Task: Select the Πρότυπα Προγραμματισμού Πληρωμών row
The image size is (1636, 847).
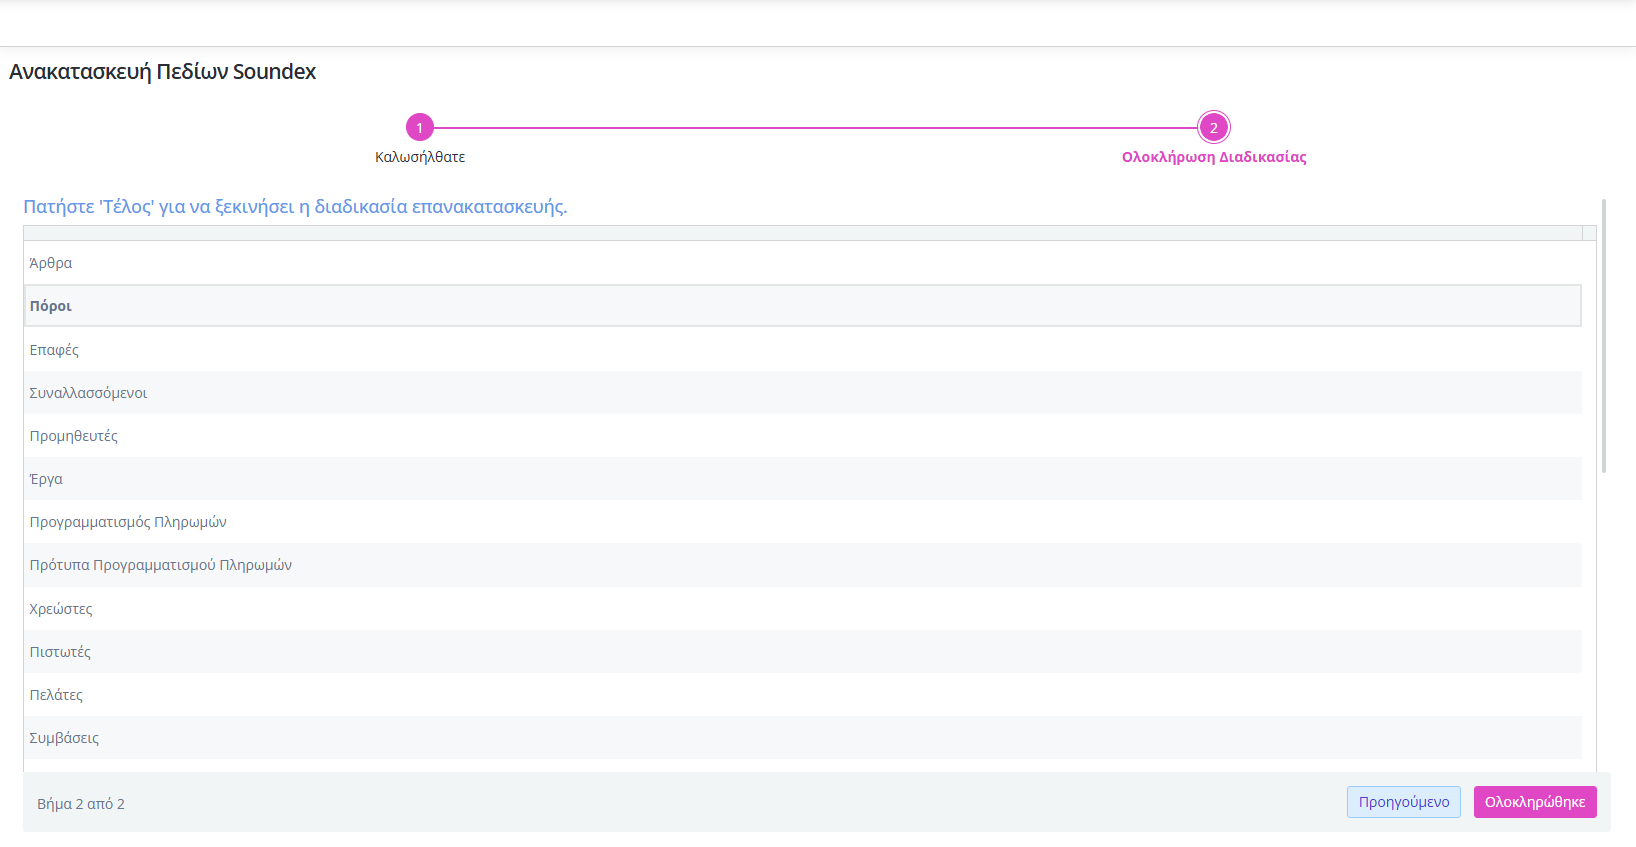Action: click(x=803, y=565)
